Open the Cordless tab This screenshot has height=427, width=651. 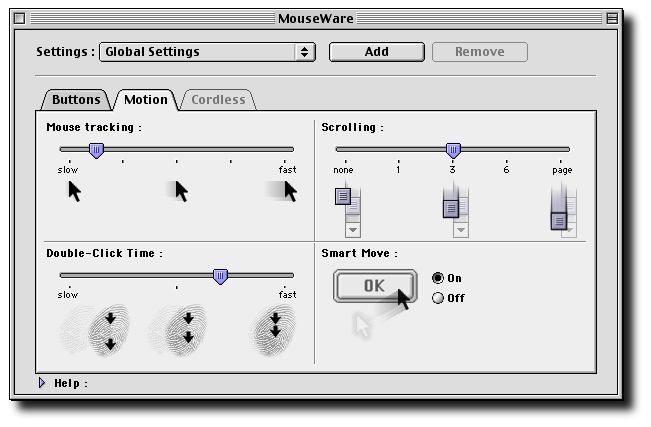click(x=218, y=100)
